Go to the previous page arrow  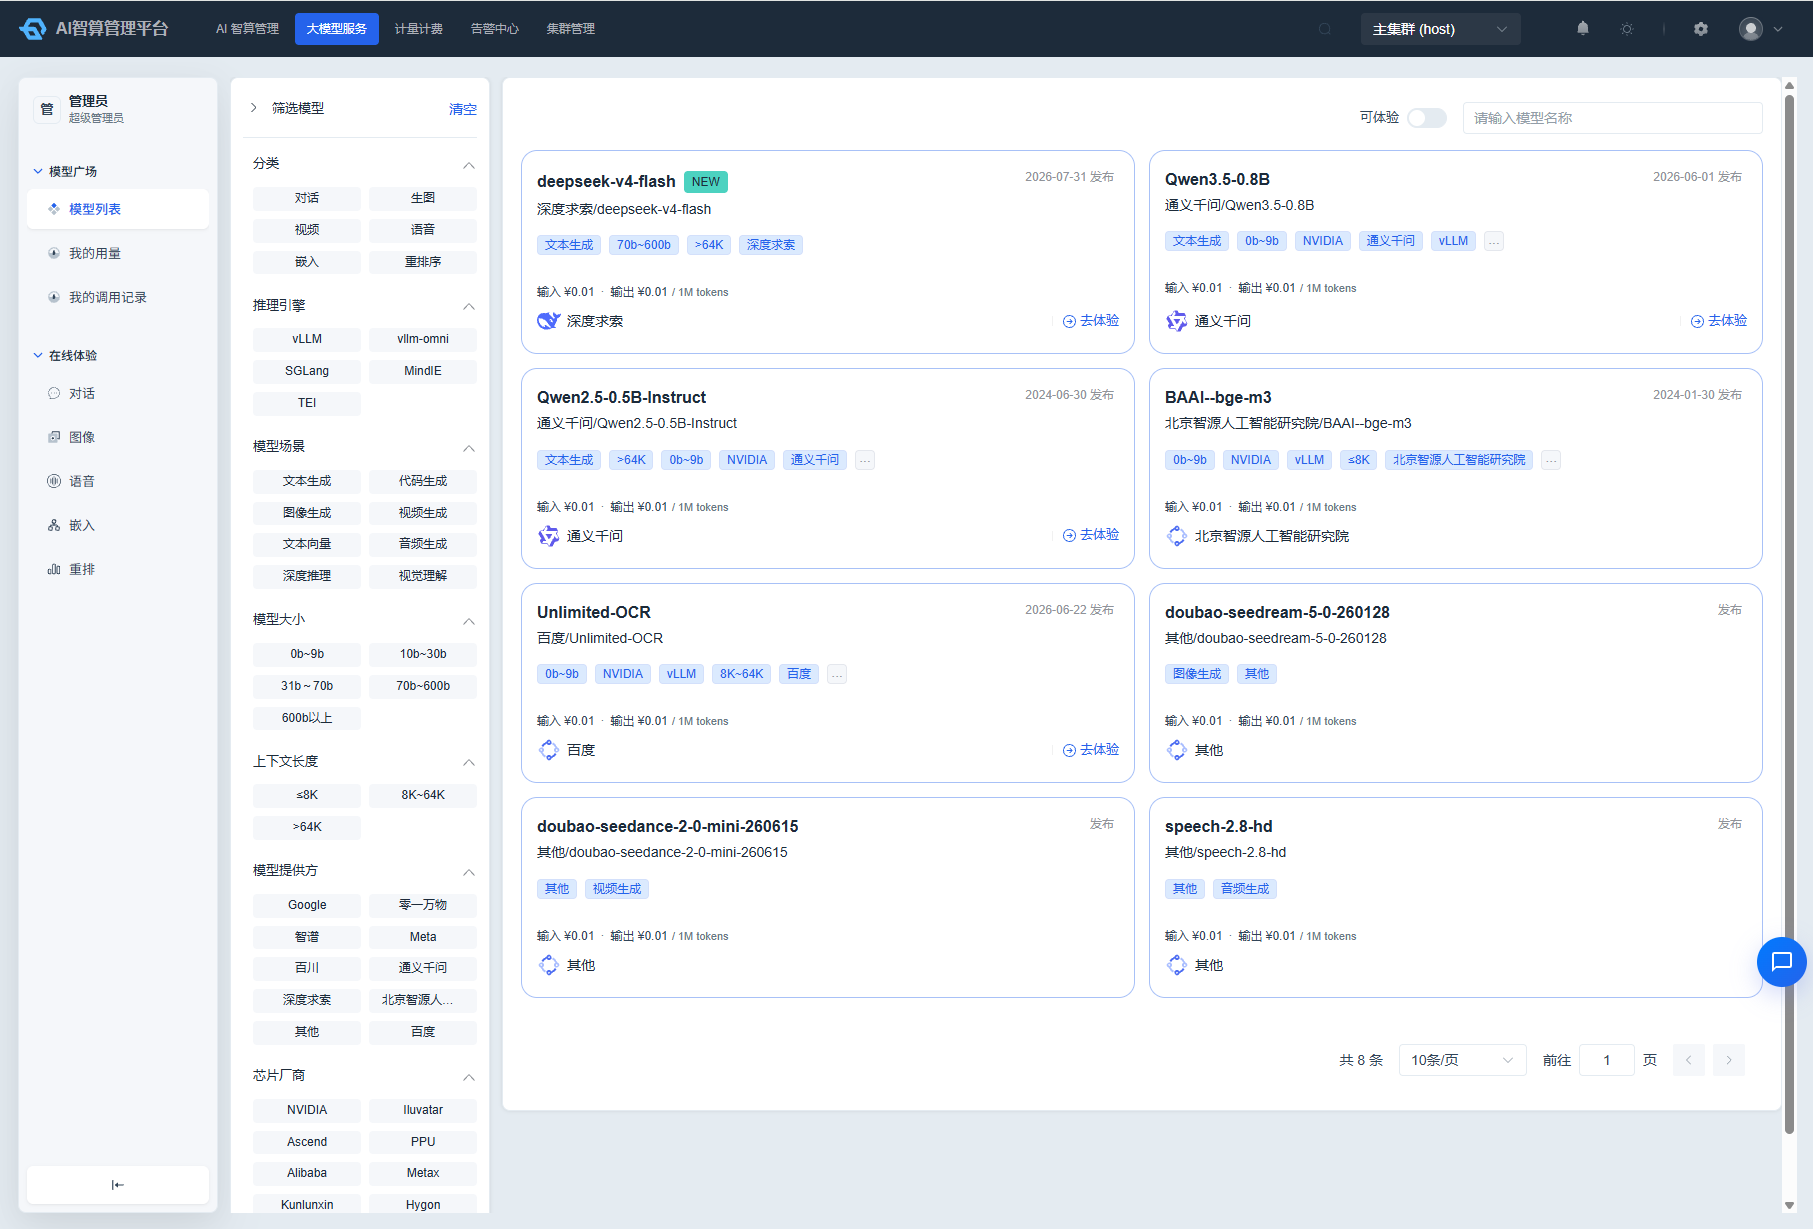[1689, 1060]
